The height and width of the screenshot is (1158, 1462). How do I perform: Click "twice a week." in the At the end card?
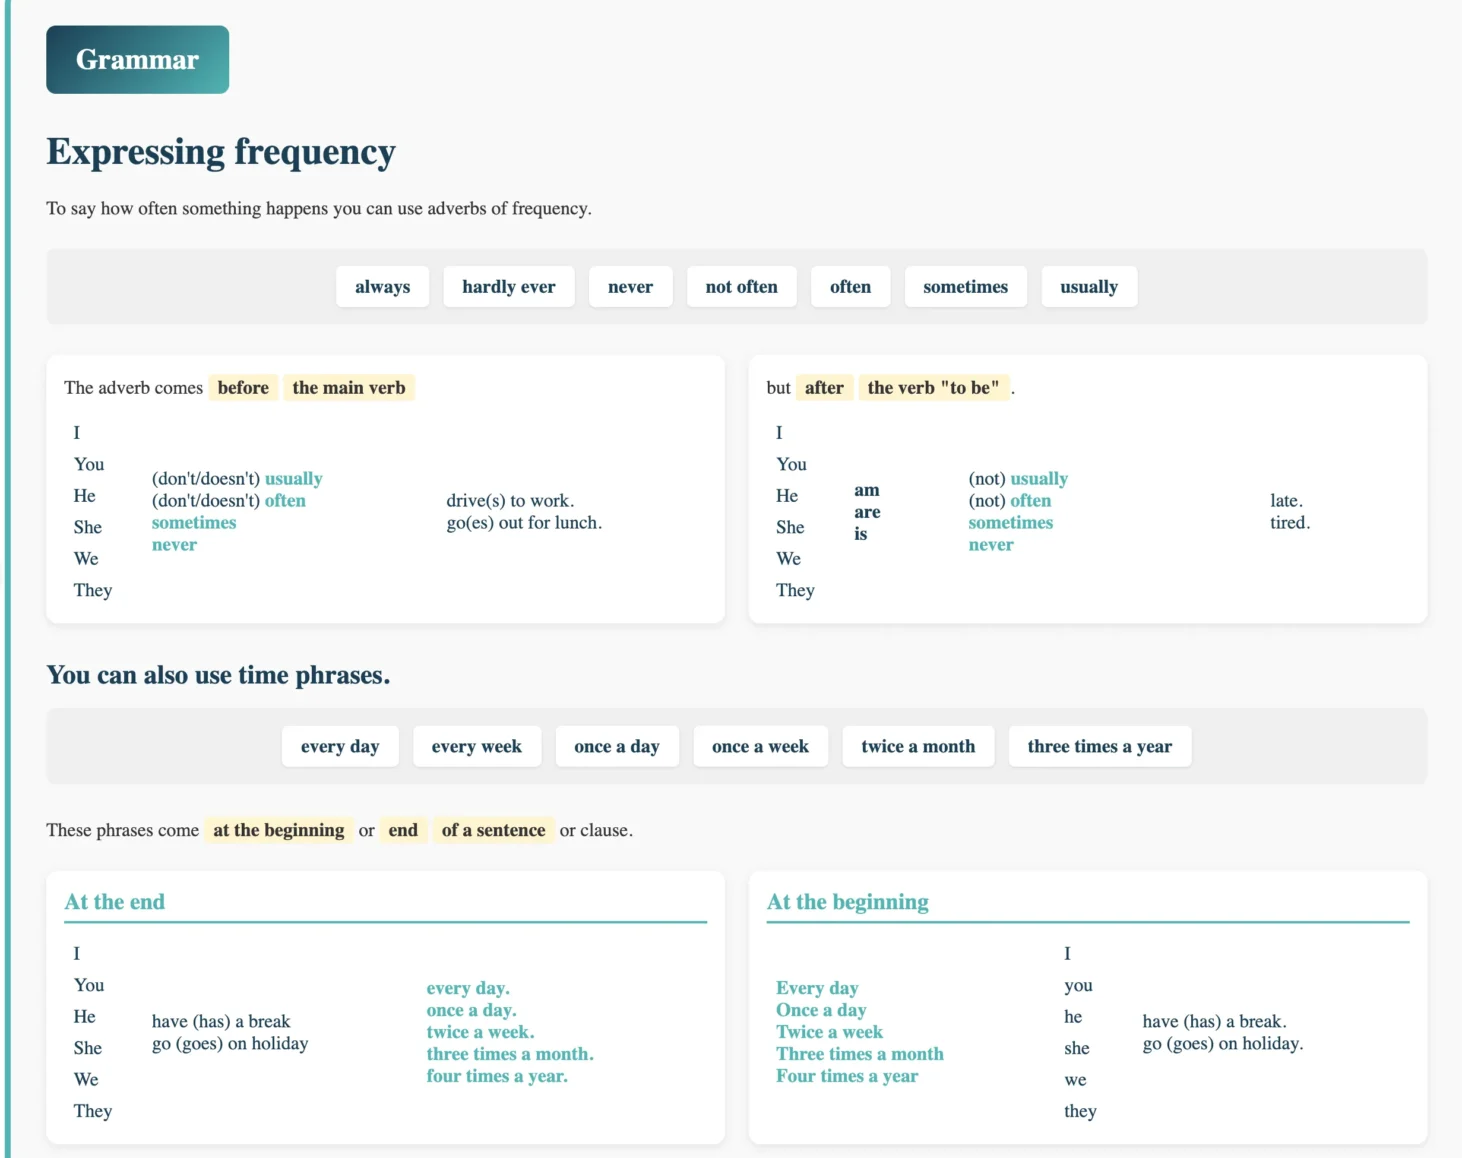[480, 1032]
